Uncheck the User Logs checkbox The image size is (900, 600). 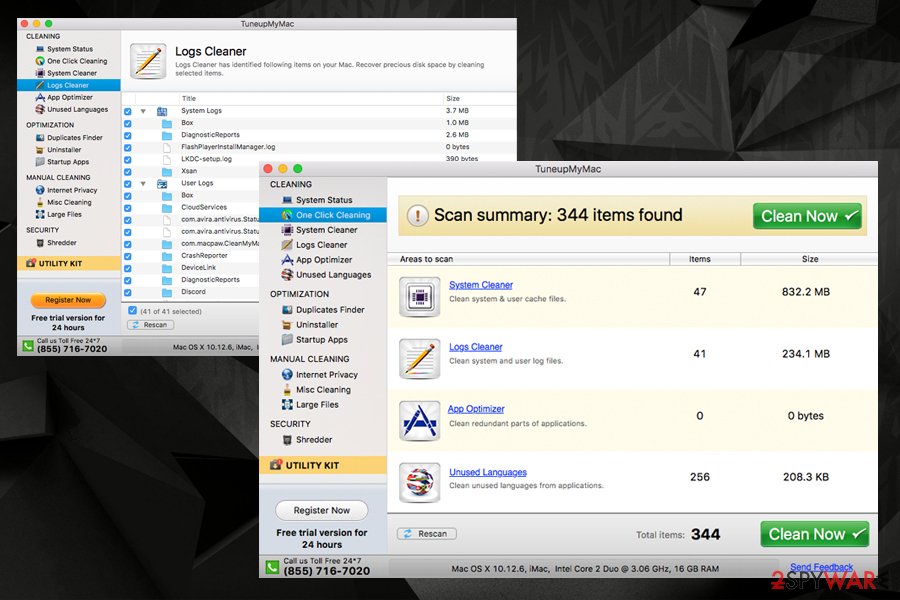tap(127, 184)
